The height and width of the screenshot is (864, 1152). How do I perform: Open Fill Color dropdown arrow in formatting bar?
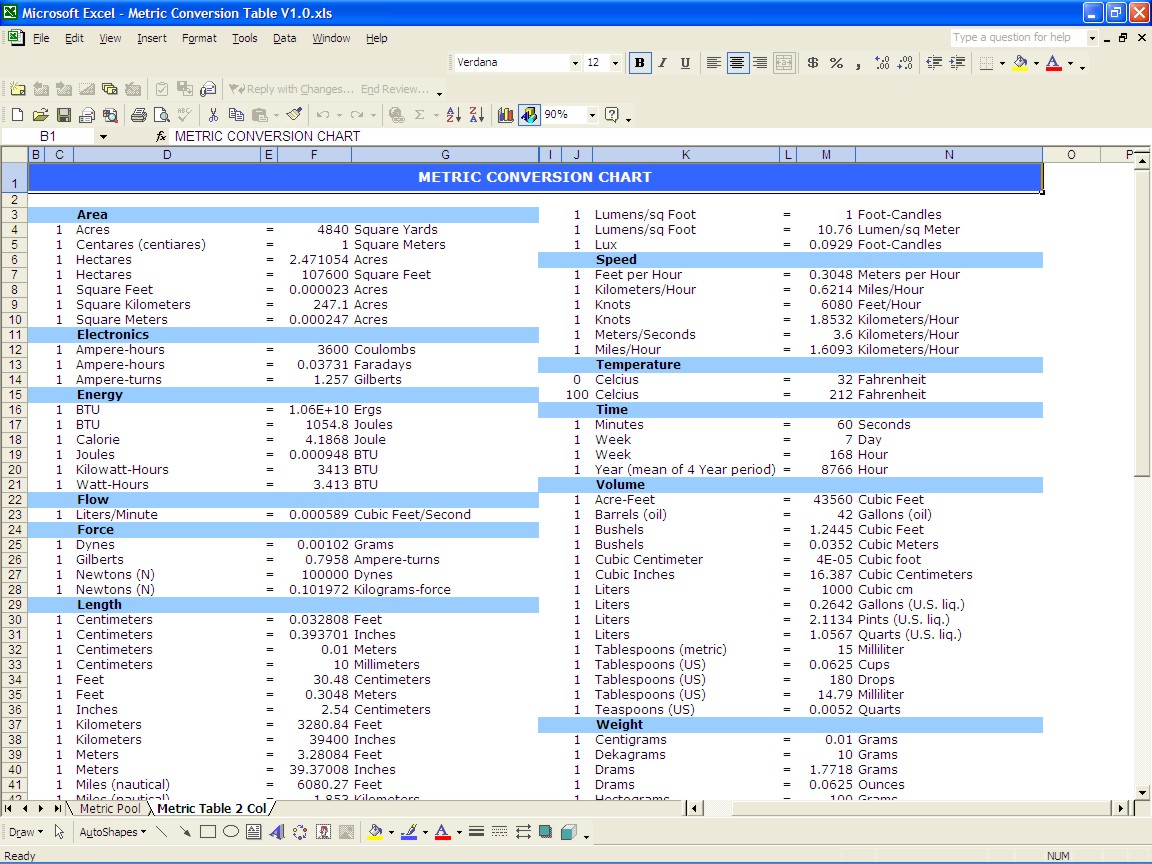(x=1037, y=63)
